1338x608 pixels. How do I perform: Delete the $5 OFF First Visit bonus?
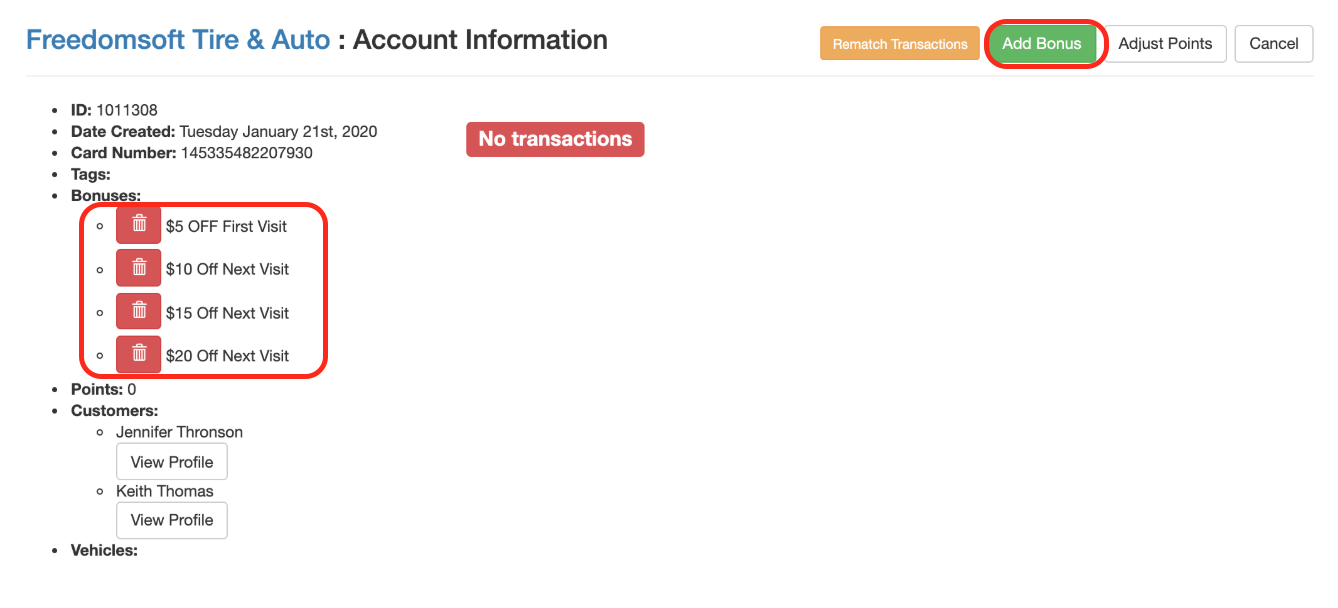tap(138, 225)
